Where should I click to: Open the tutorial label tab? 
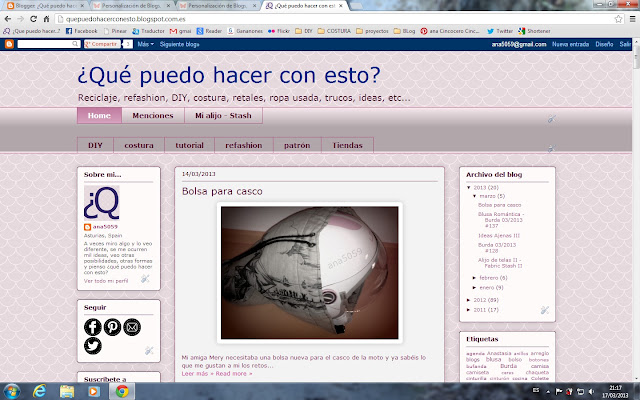coord(189,145)
